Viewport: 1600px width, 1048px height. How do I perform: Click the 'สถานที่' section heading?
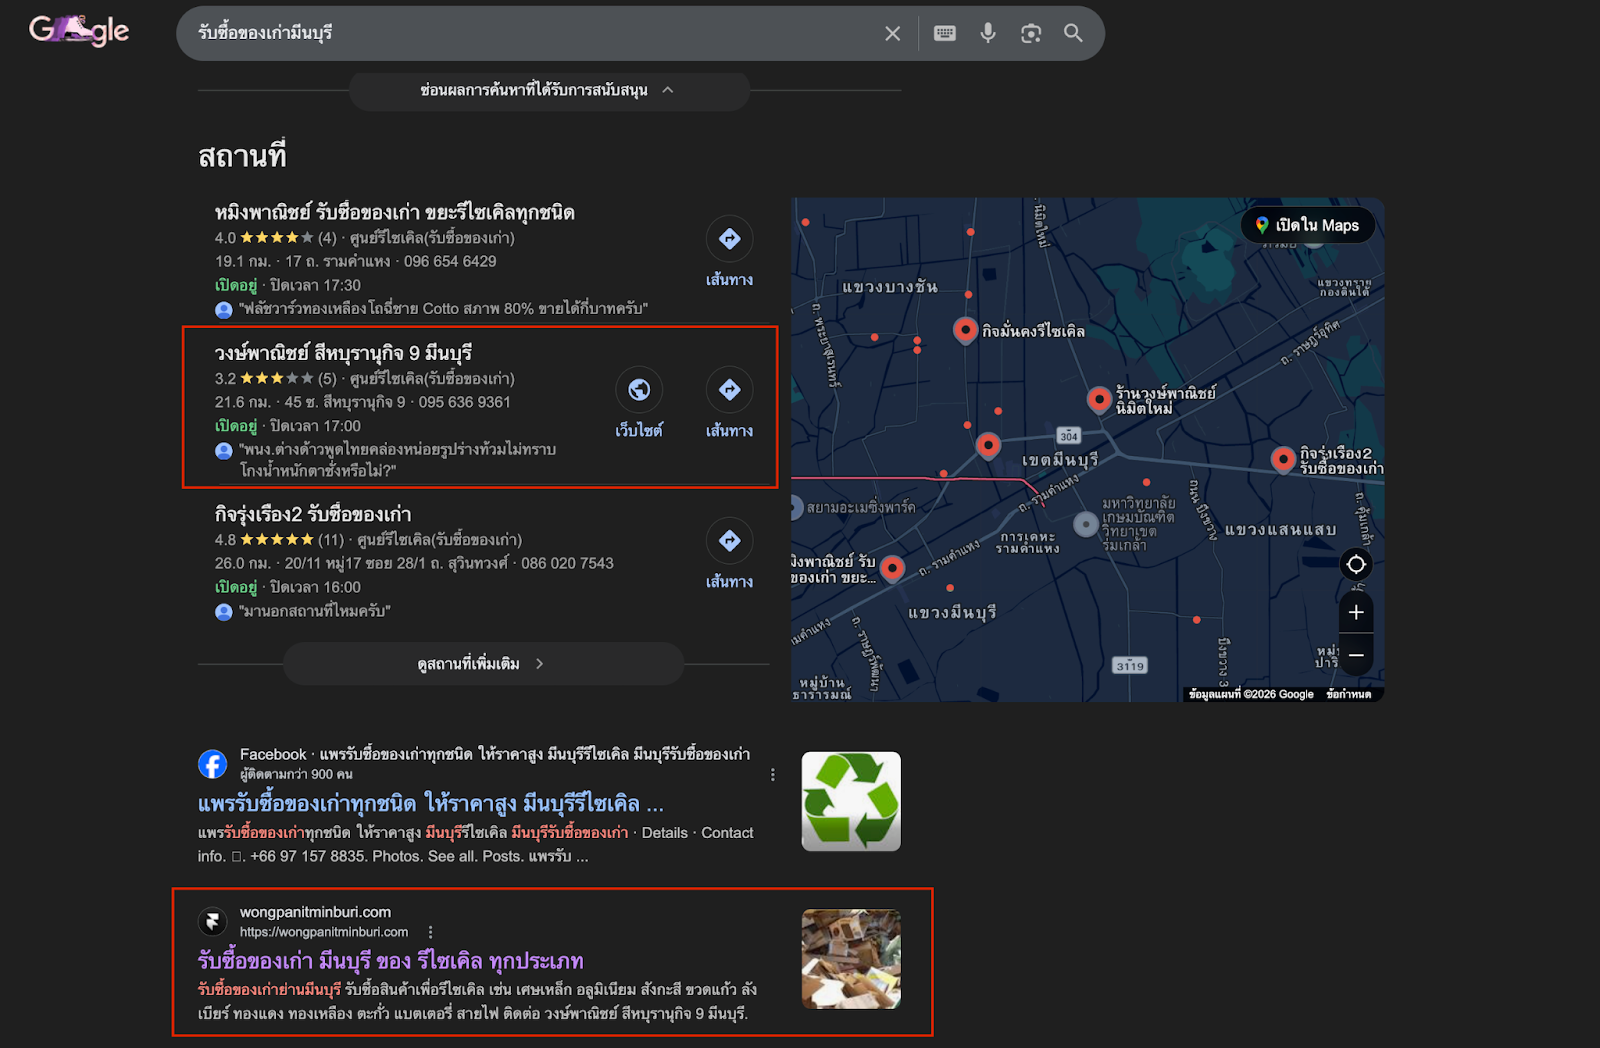(x=242, y=156)
